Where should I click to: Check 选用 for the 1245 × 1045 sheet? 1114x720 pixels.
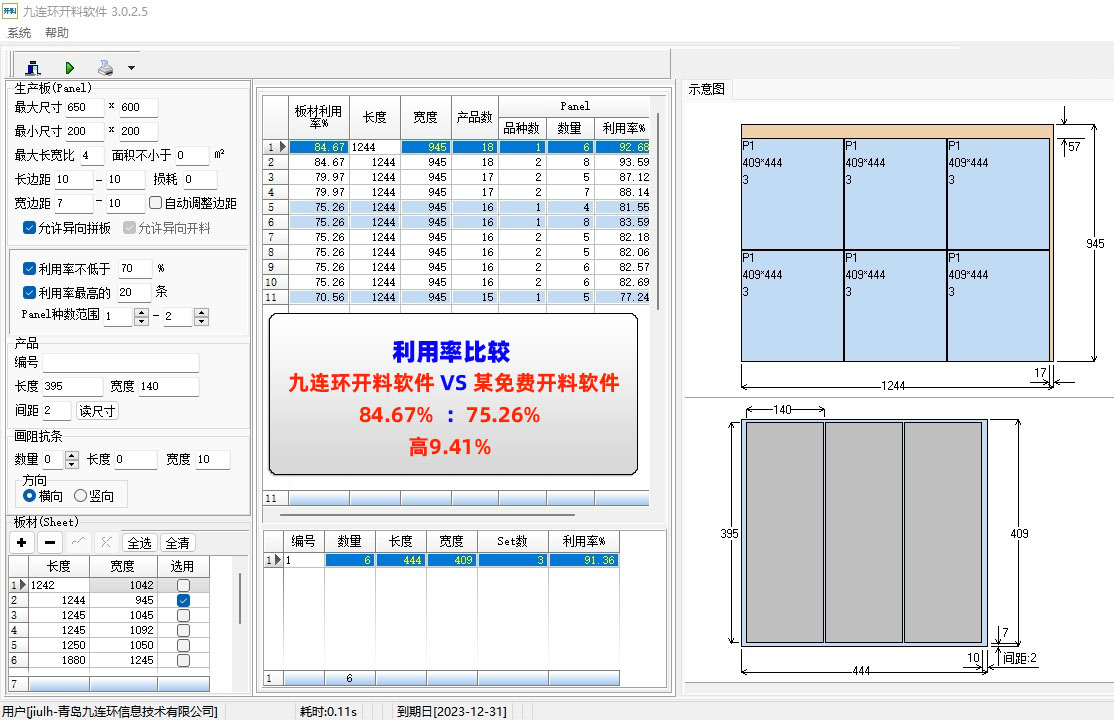pos(183,615)
